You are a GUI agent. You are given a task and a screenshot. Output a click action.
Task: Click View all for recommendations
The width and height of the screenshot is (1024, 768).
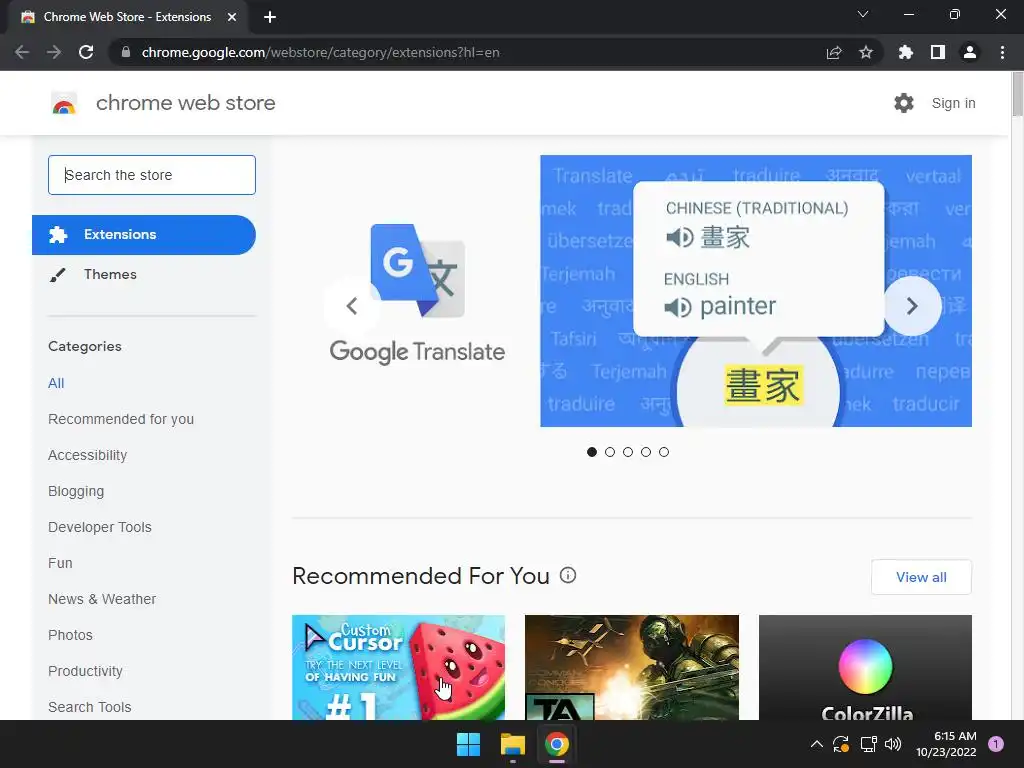click(x=921, y=577)
